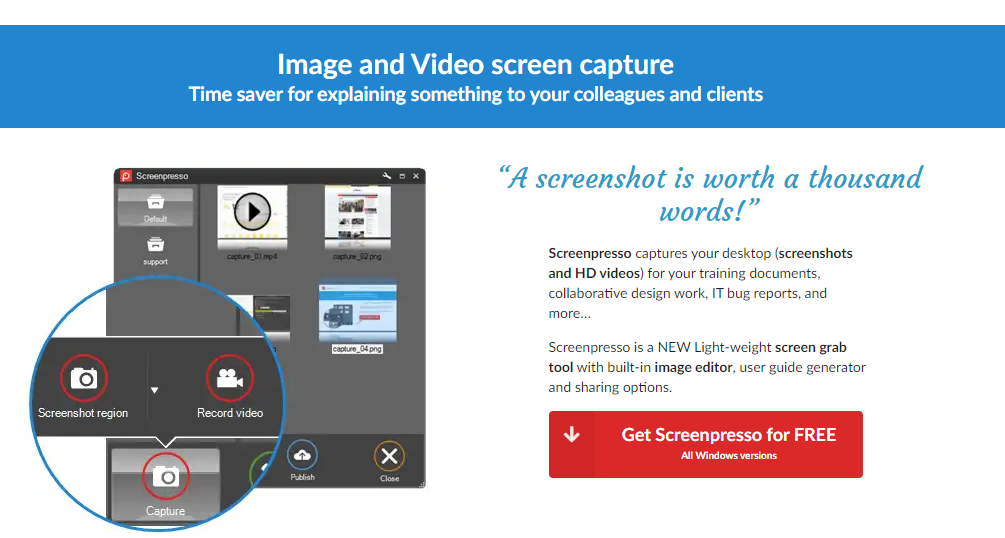The width and height of the screenshot is (1005, 538).
Task: Click the 'Image and Video screen capture' heading
Action: (476, 64)
